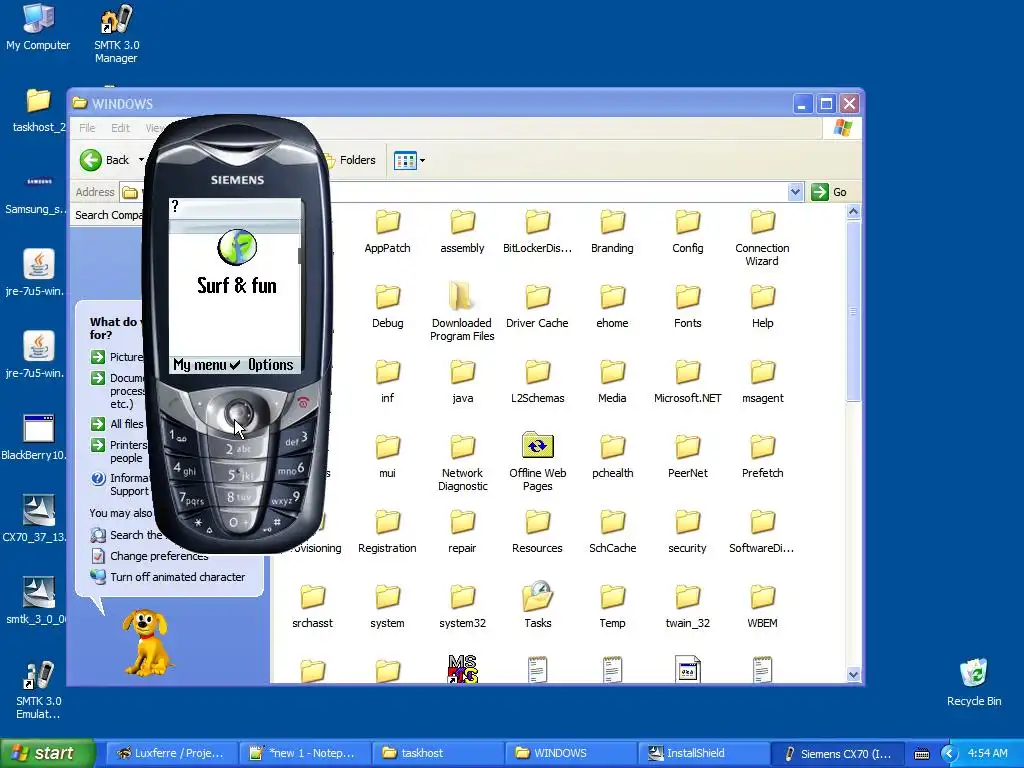
Task: Select the system32 folder
Action: (462, 607)
